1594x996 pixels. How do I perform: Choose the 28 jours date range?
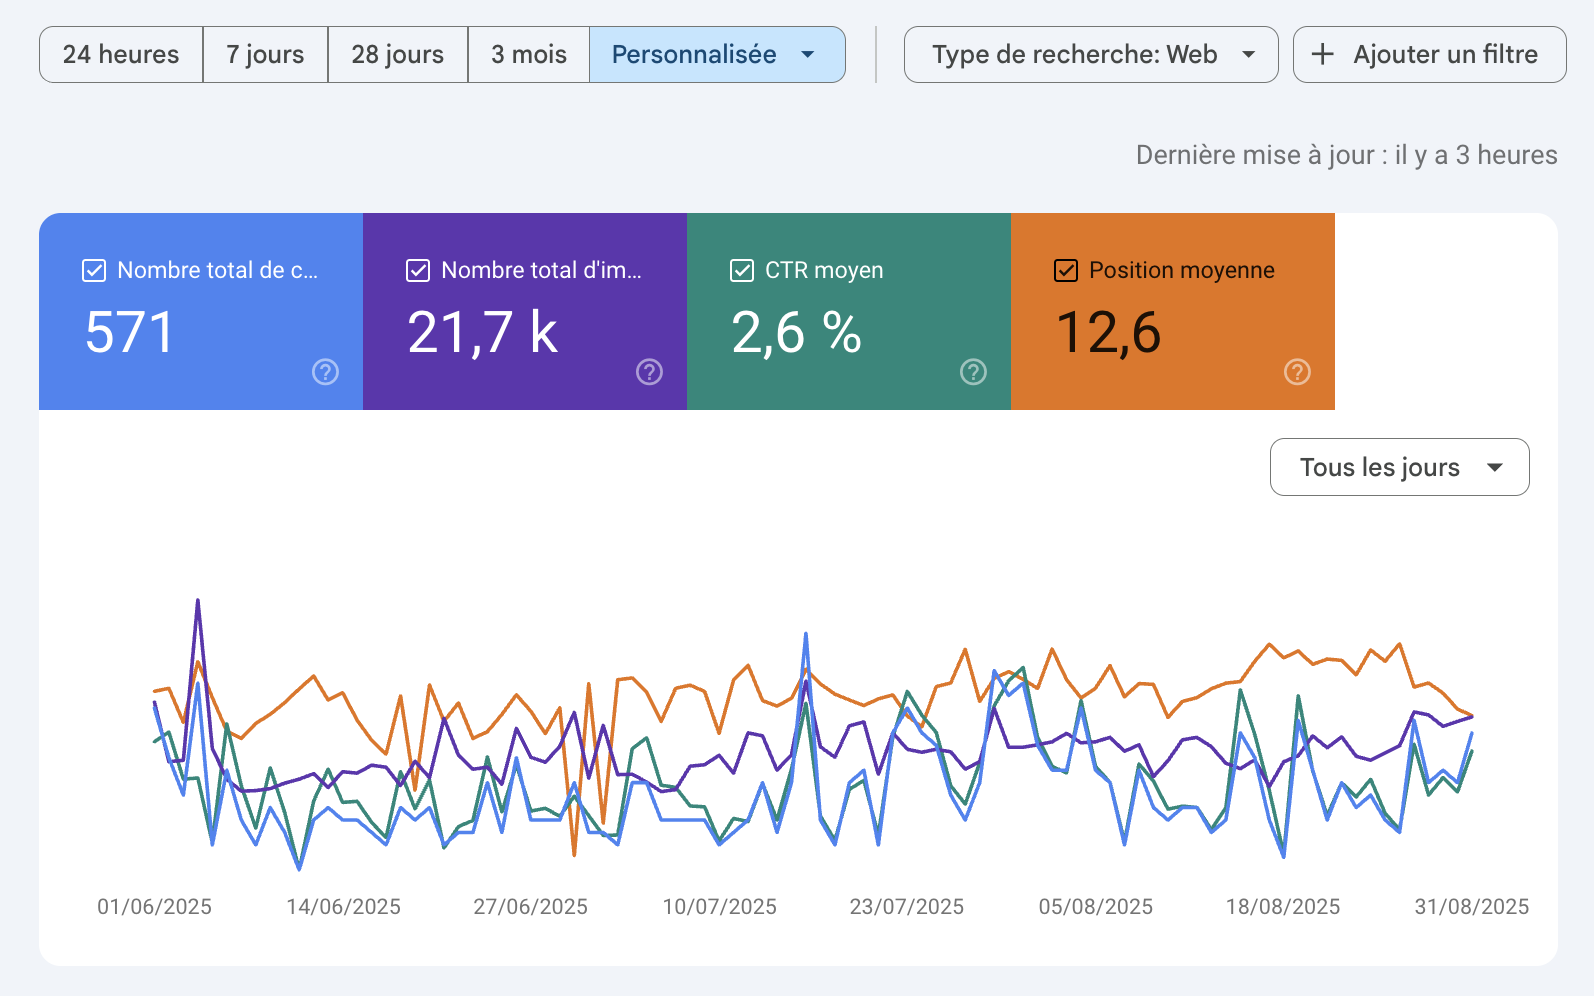(x=397, y=55)
